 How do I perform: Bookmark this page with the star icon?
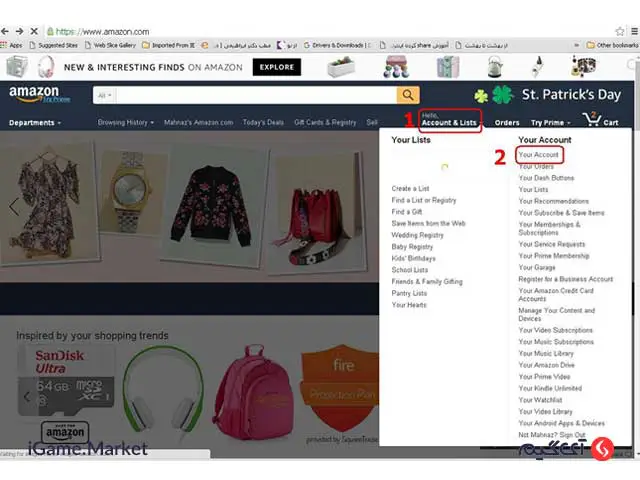tap(620, 31)
